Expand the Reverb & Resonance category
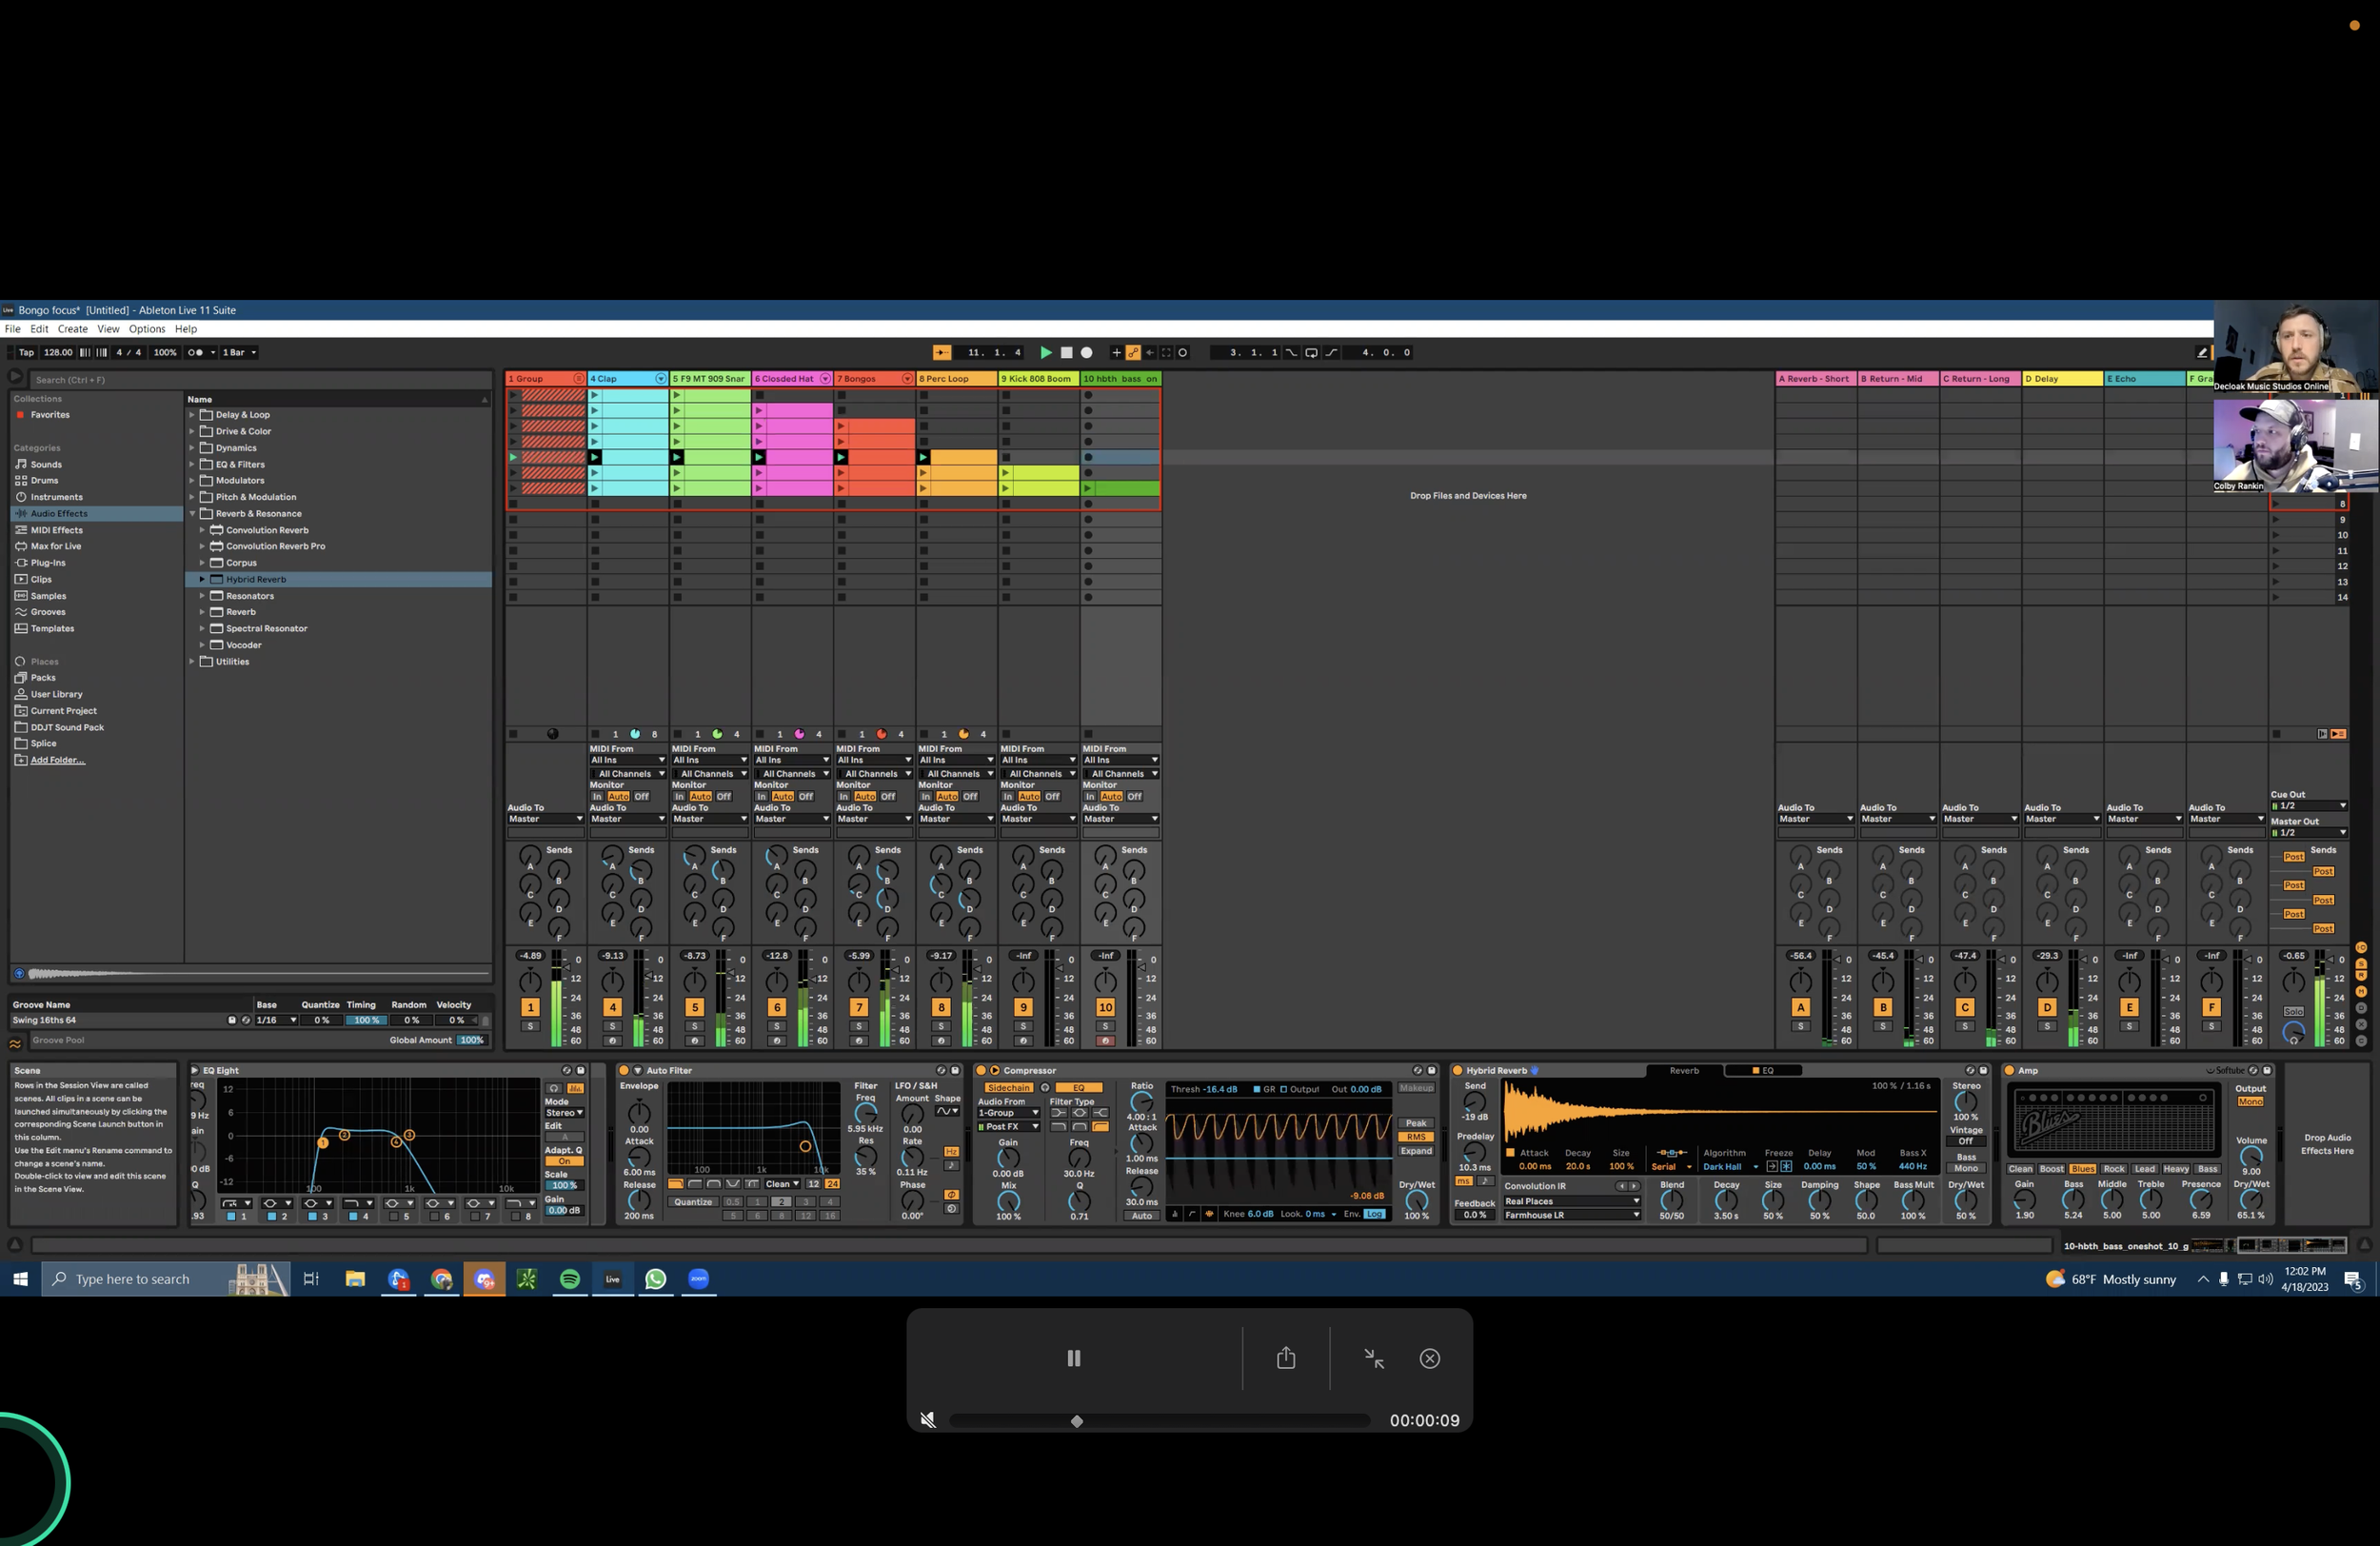 click(190, 514)
